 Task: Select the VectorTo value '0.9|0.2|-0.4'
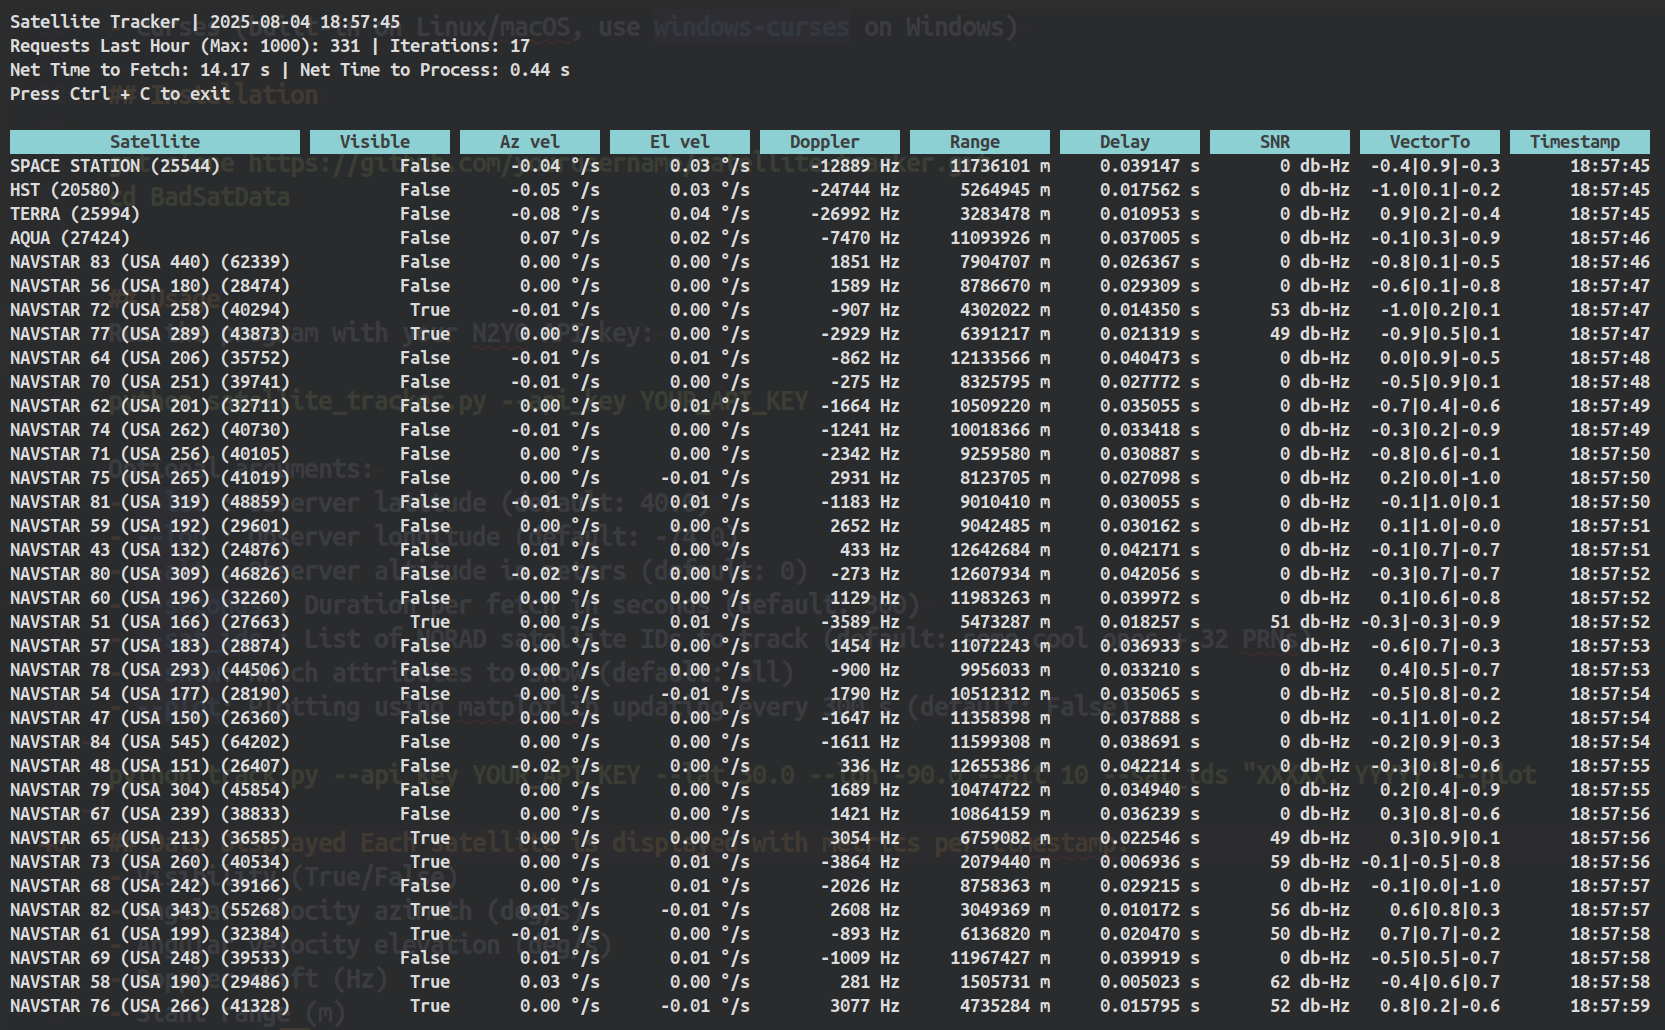pyautogui.click(x=1440, y=214)
